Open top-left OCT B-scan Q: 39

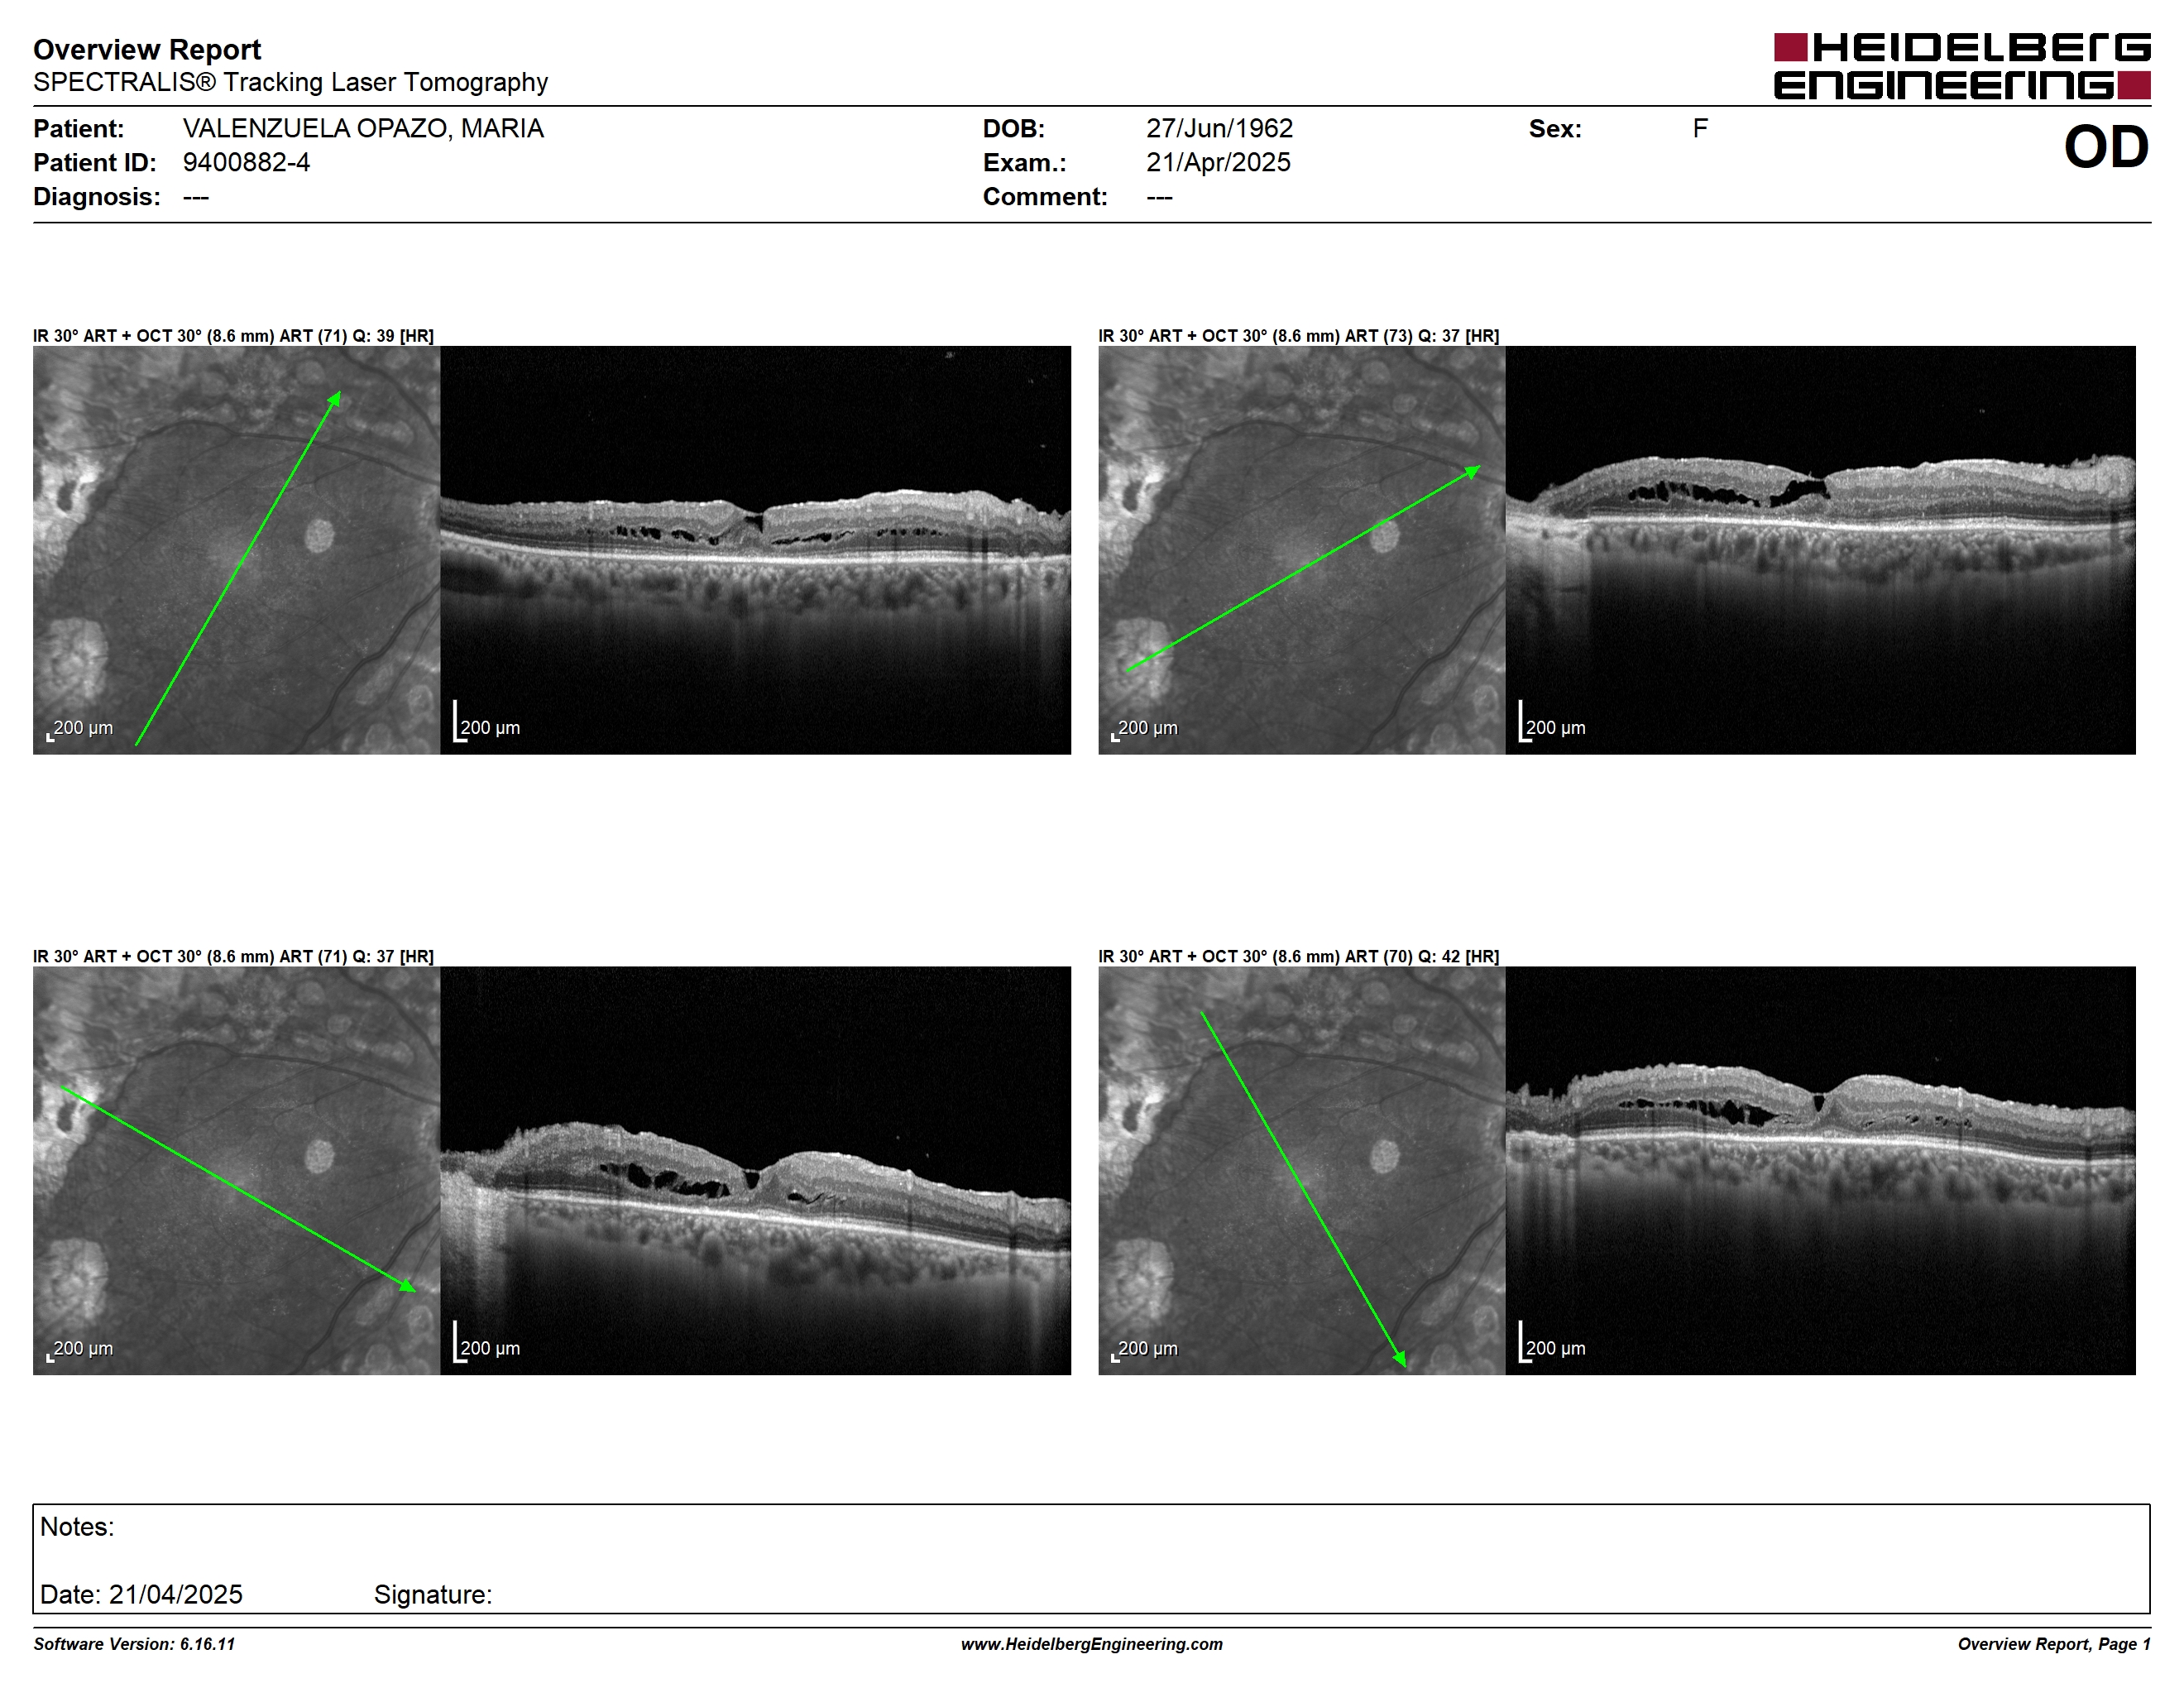coord(755,550)
